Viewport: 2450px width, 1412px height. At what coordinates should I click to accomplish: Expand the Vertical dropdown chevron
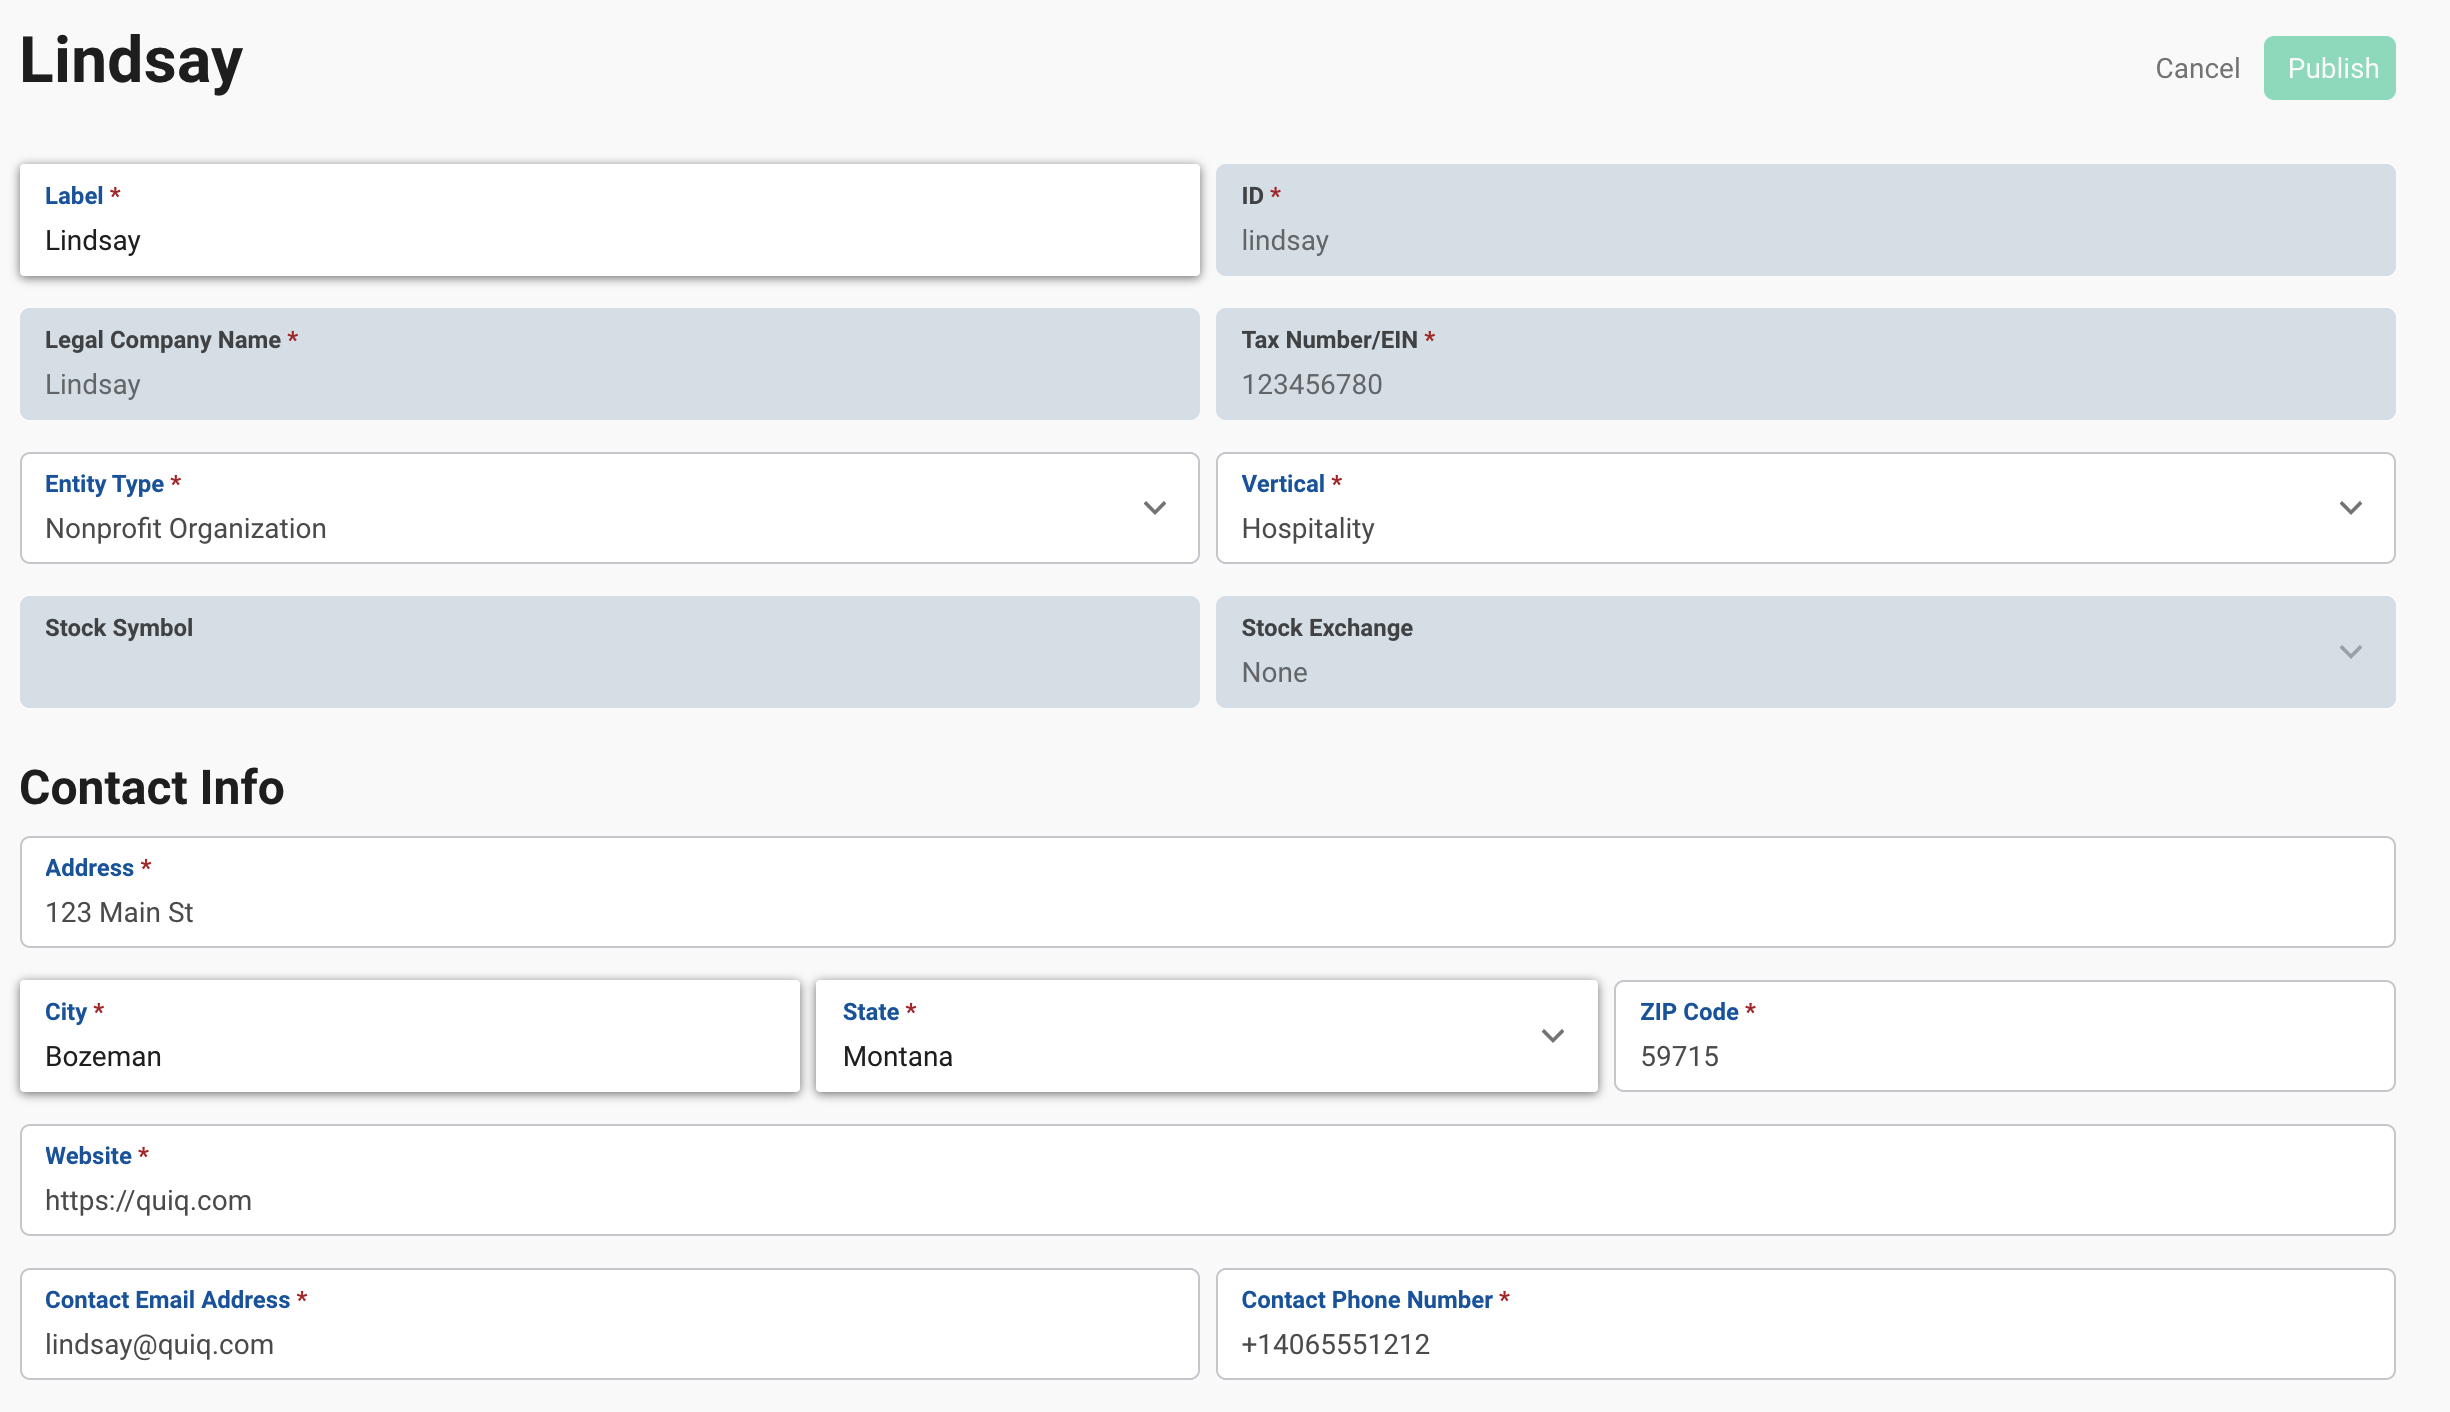[2350, 508]
